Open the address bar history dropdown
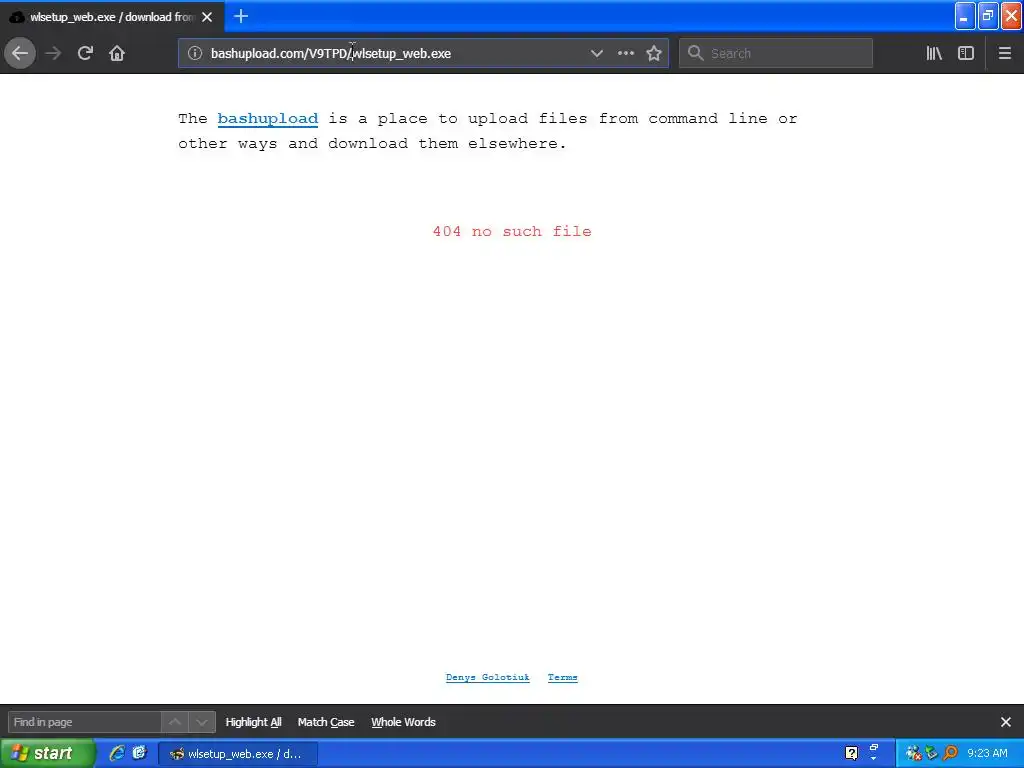Image resolution: width=1024 pixels, height=768 pixels. (x=596, y=53)
